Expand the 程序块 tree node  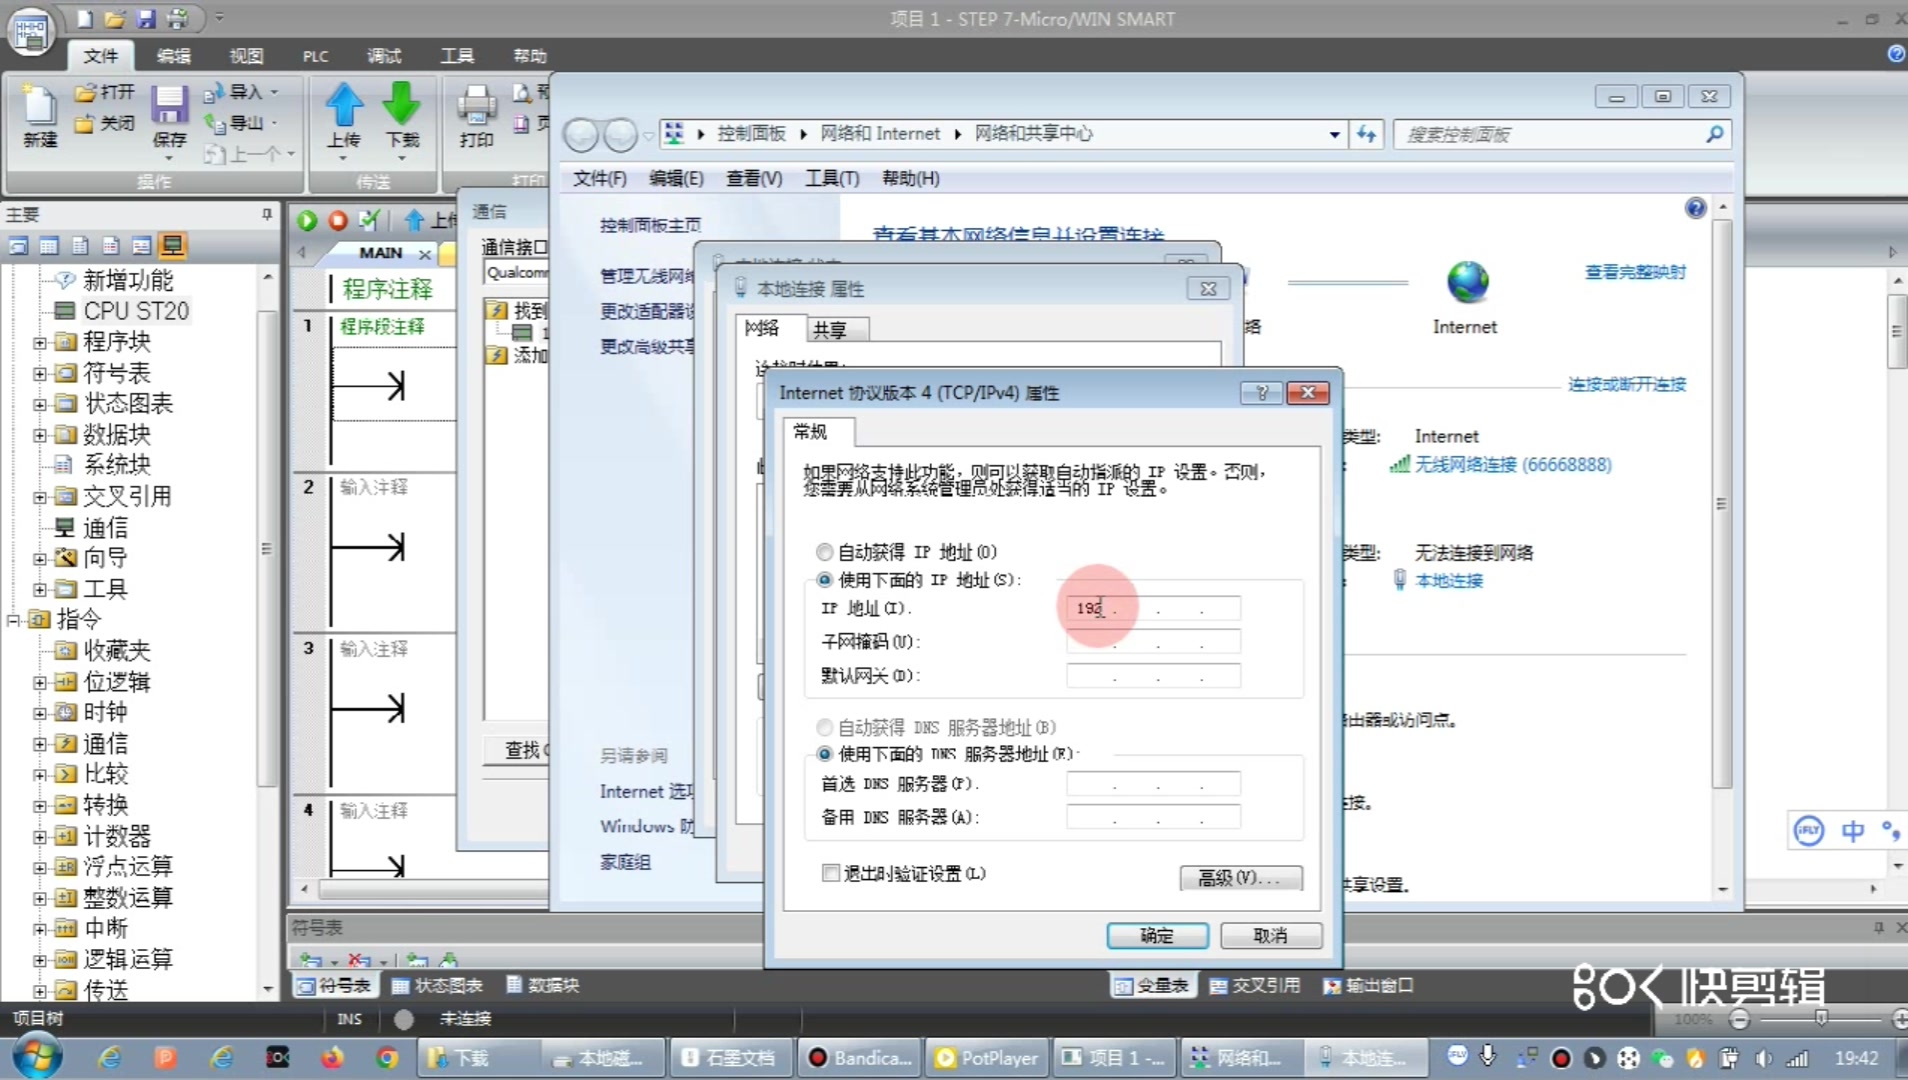click(x=38, y=341)
